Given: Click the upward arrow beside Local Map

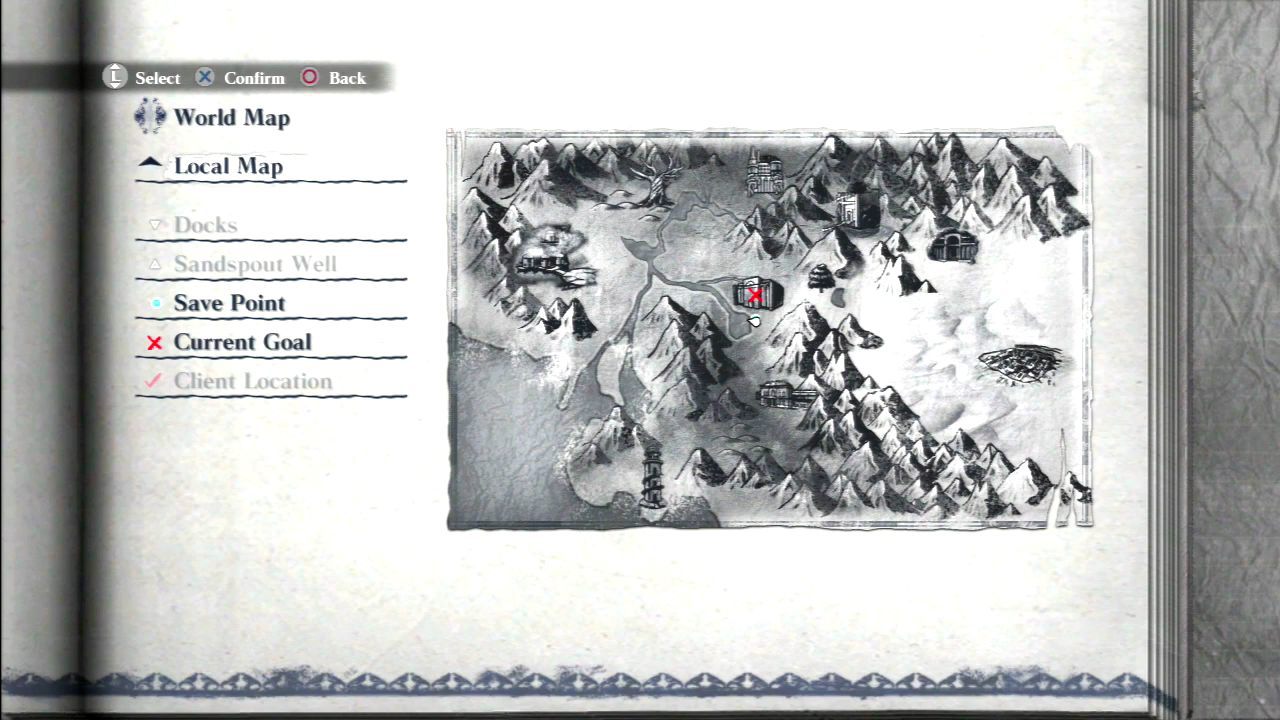Looking at the screenshot, I should 151,163.
